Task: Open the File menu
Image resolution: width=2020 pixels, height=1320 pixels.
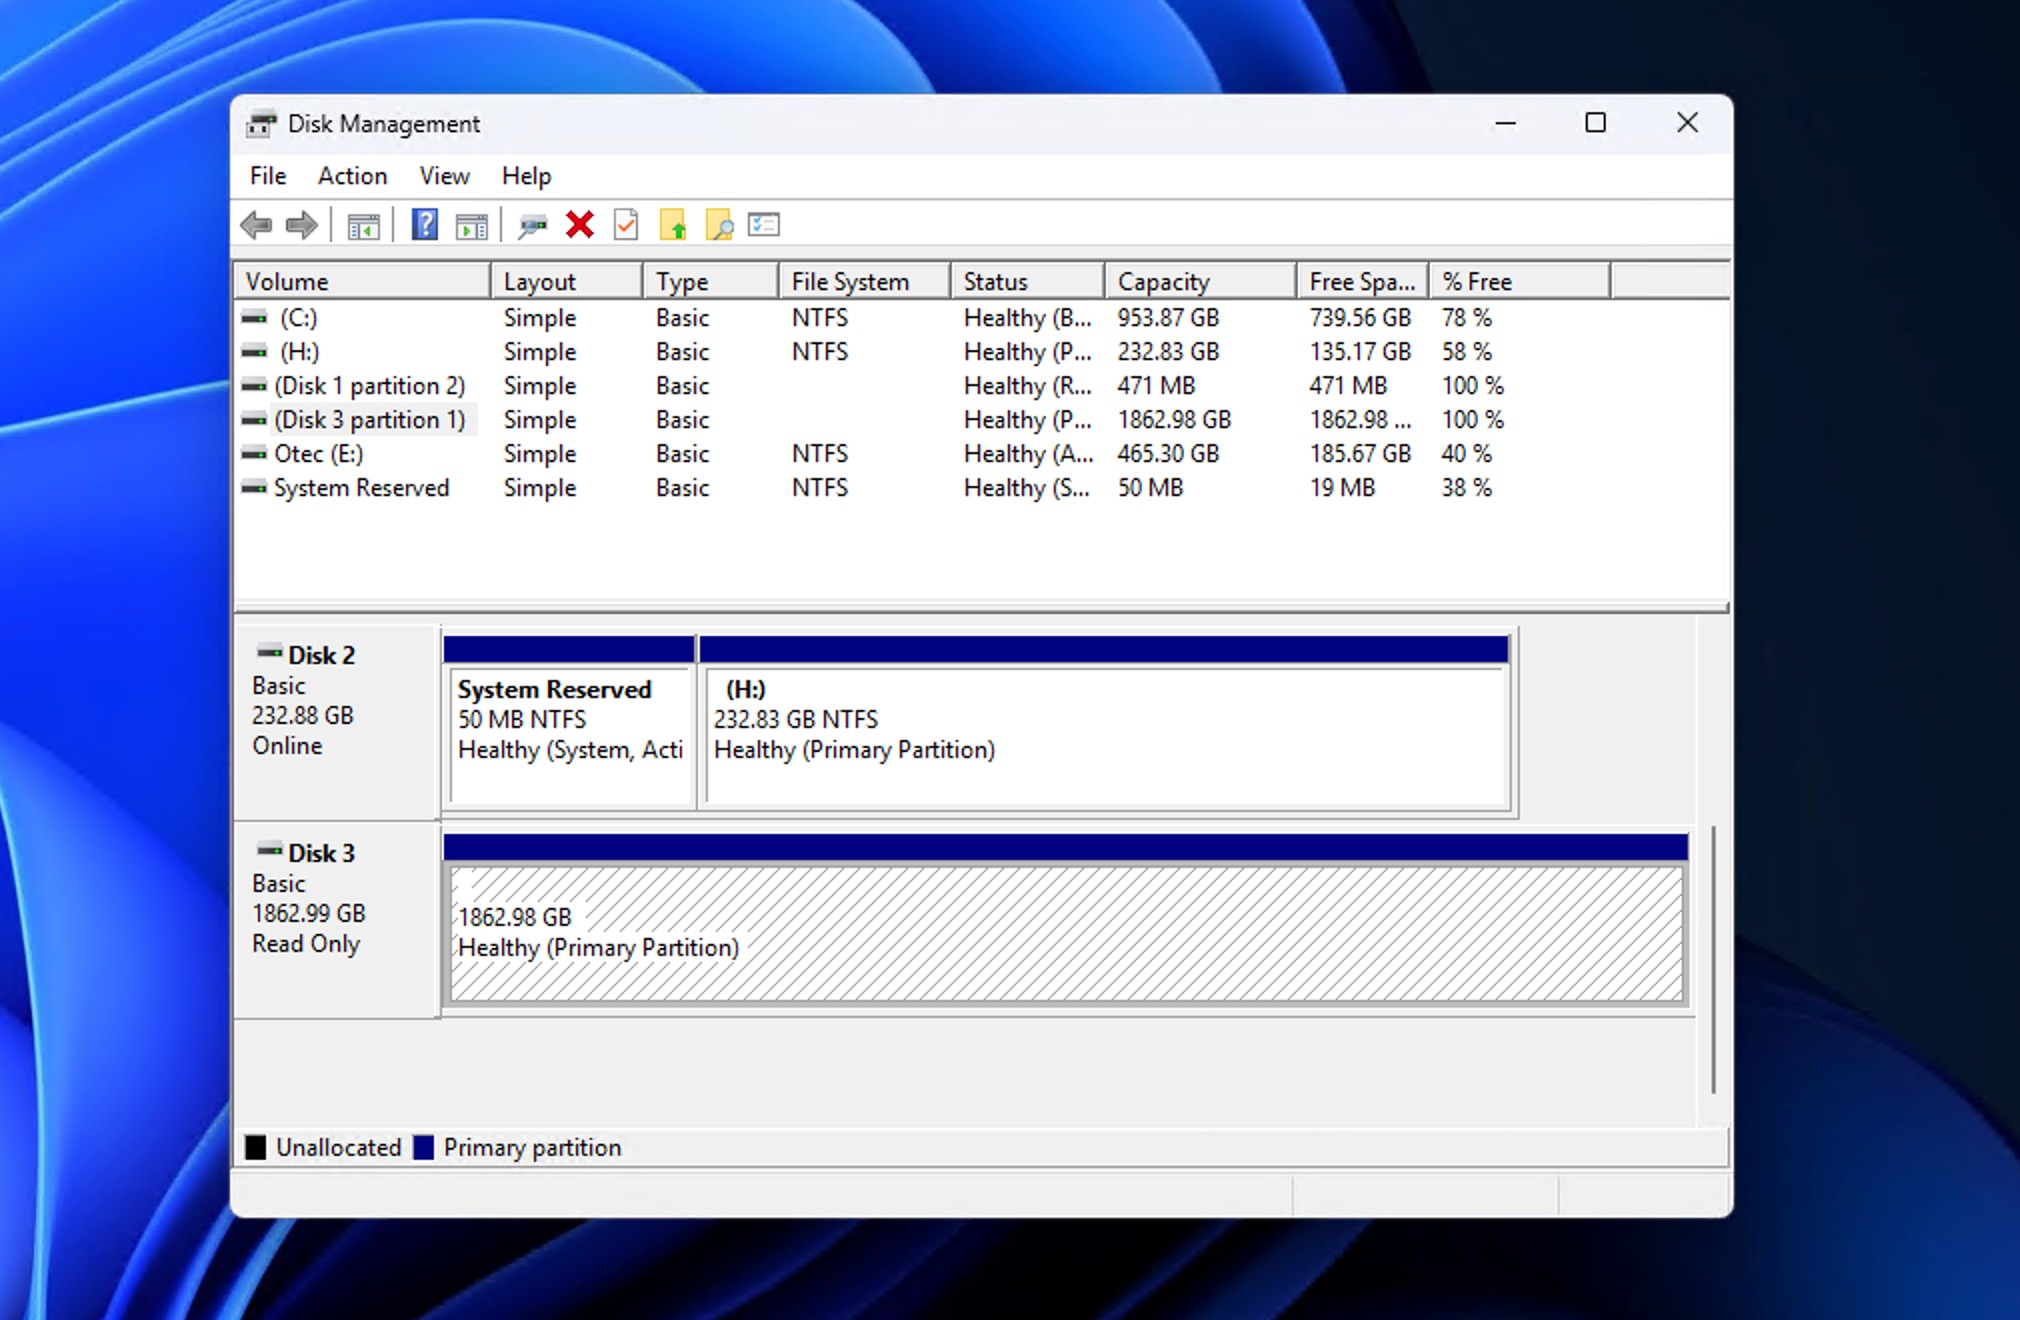Action: 268,176
